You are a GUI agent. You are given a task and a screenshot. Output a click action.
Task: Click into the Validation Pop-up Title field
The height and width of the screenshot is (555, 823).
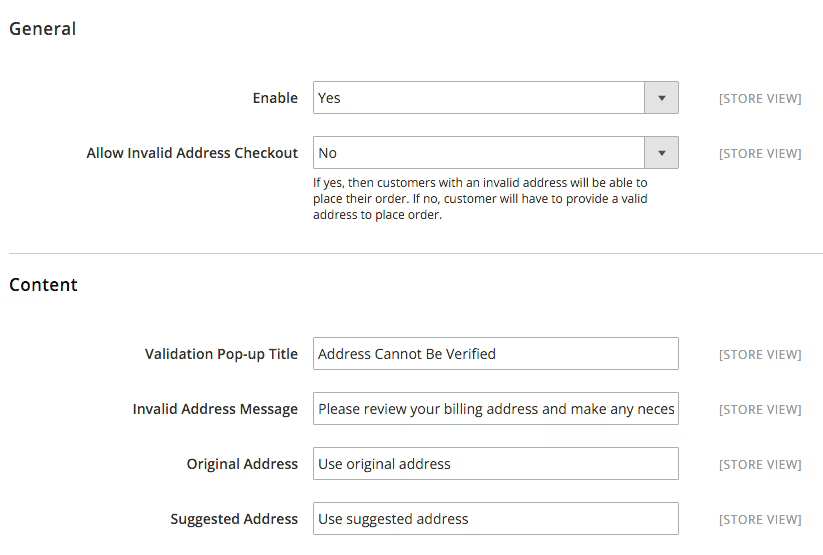click(x=495, y=354)
